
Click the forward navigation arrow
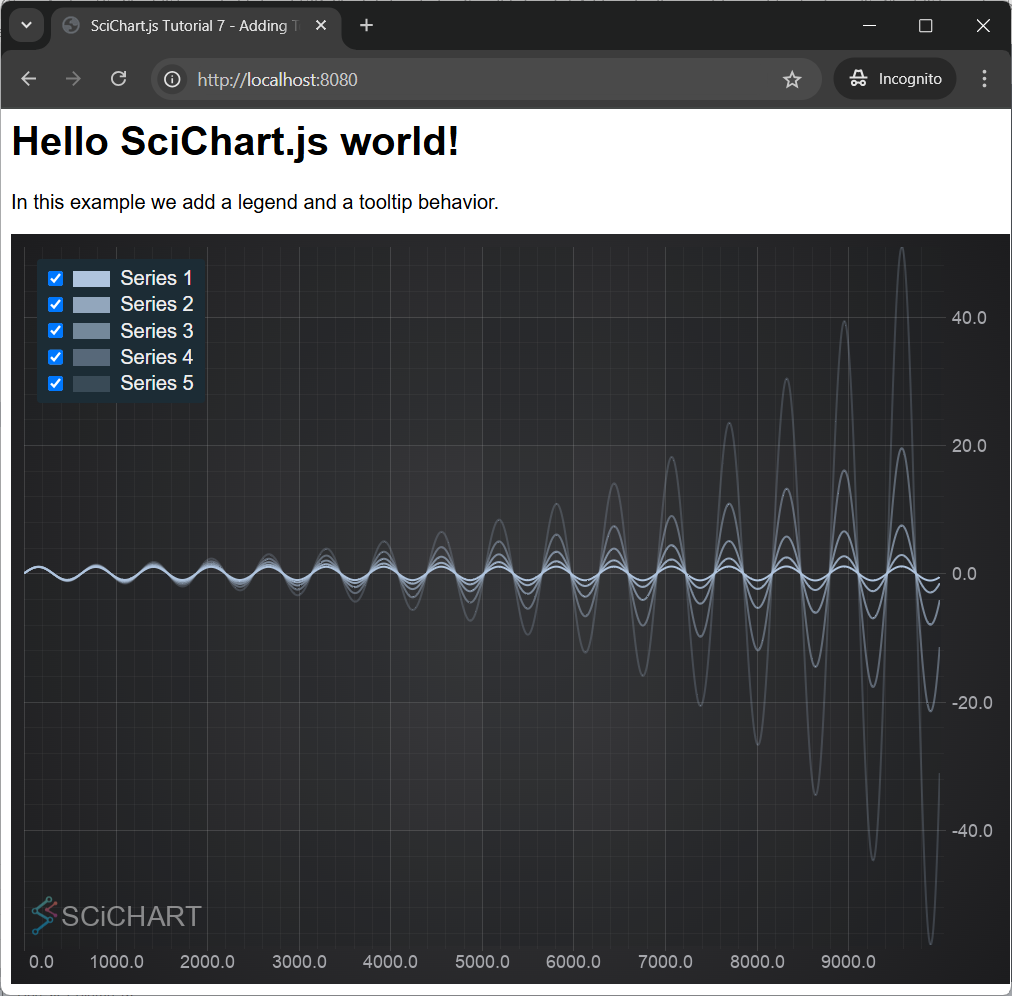(x=73, y=79)
